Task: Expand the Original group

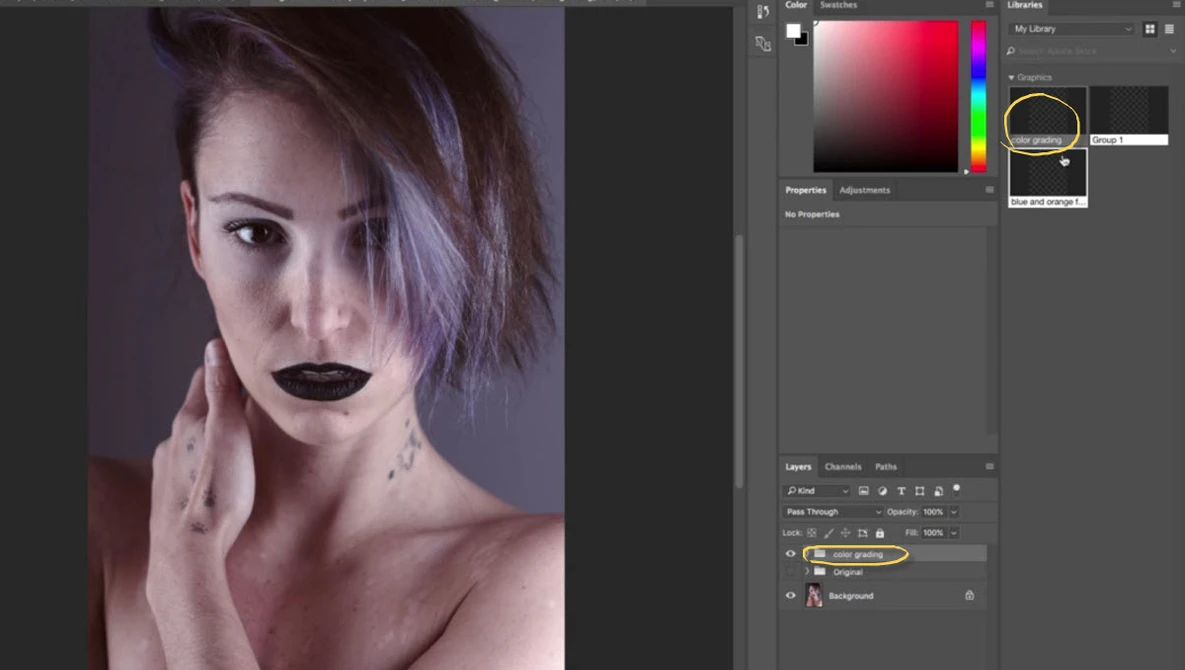Action: [x=807, y=572]
